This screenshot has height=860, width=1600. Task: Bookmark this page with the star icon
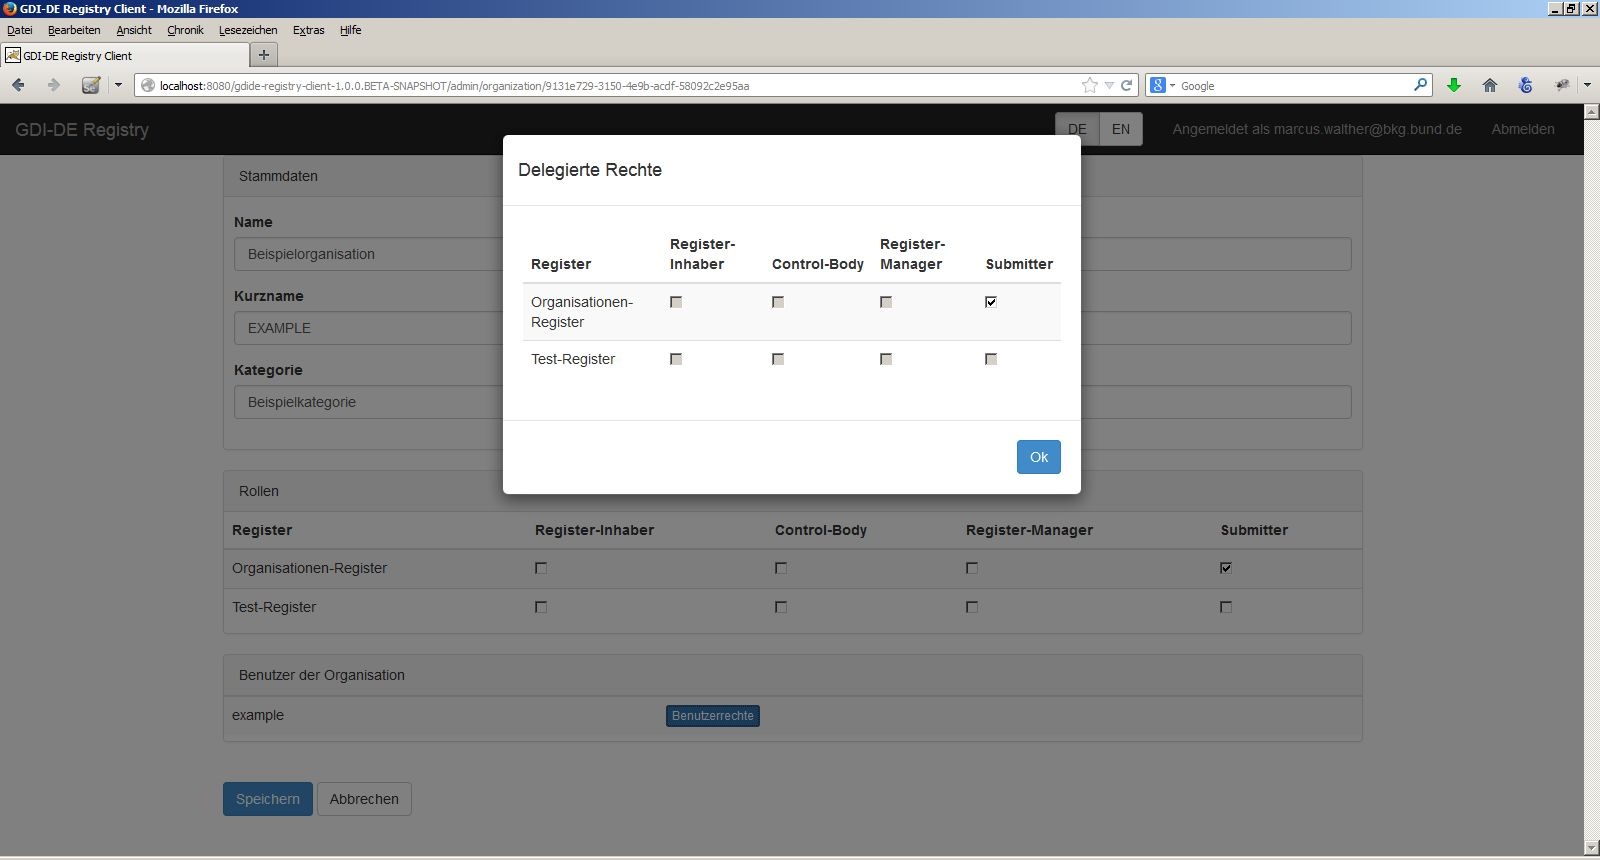click(1089, 86)
